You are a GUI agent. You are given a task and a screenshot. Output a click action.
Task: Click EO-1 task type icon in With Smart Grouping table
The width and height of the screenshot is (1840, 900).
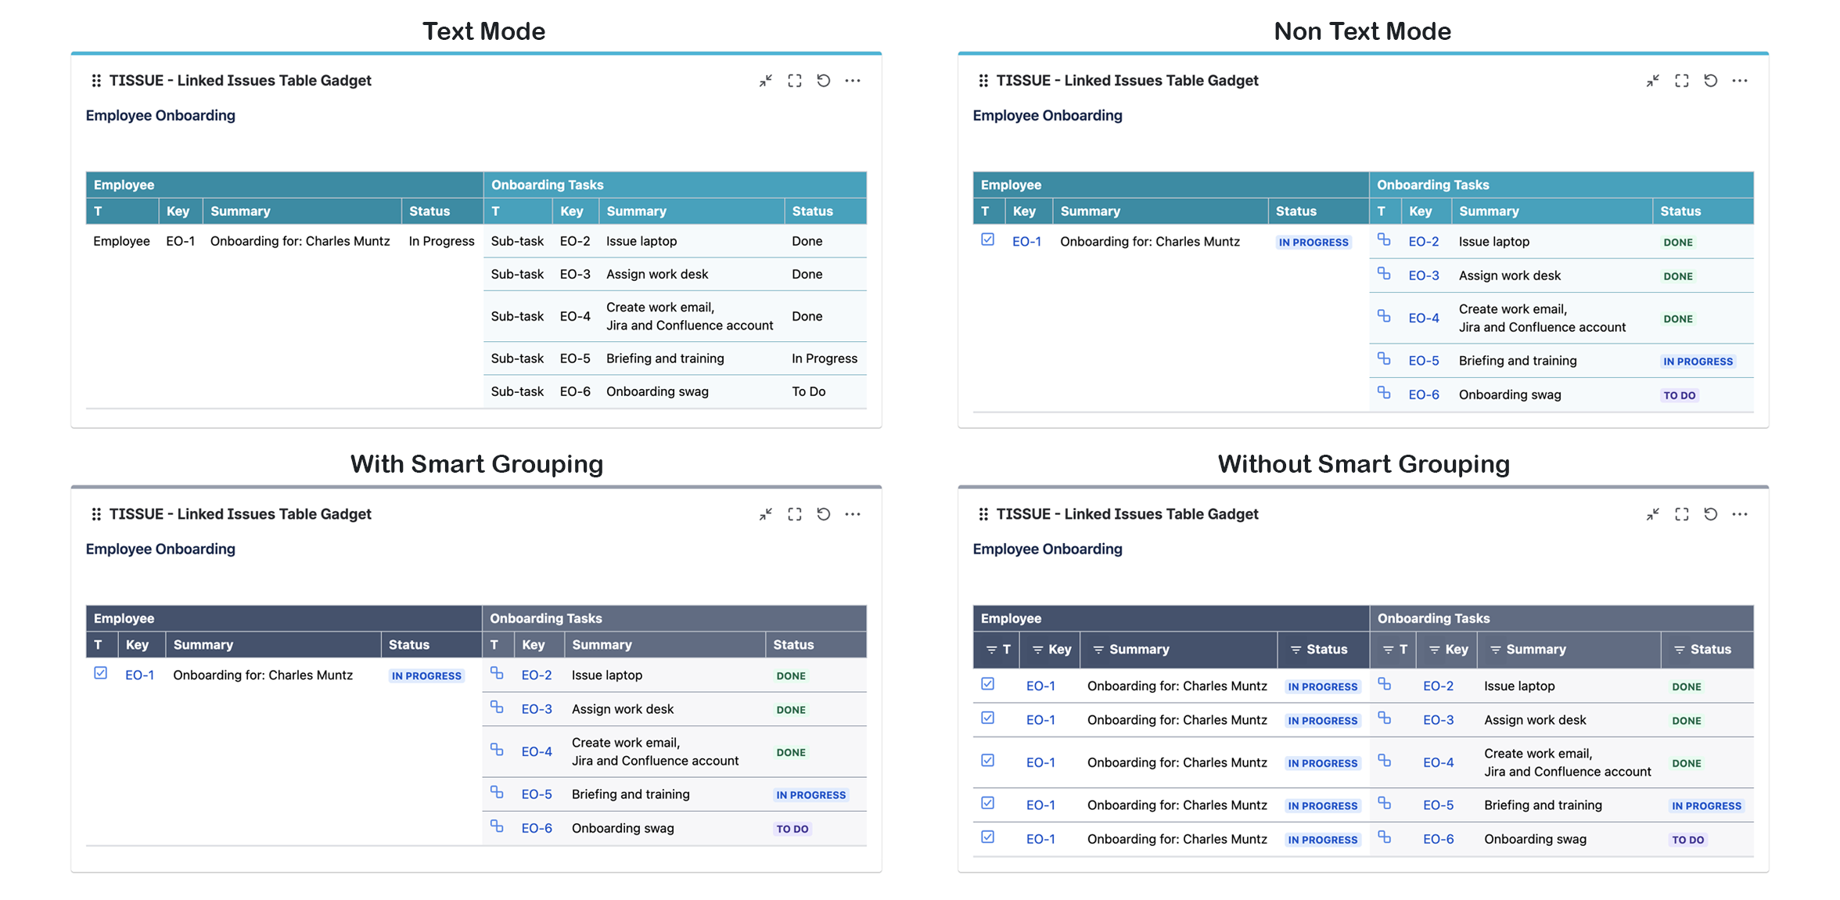tap(100, 674)
